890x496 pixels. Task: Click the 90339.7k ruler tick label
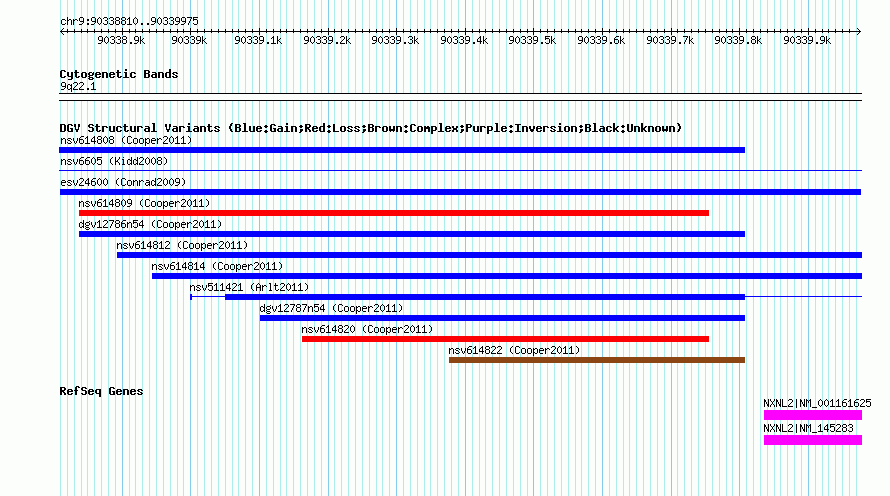point(670,40)
